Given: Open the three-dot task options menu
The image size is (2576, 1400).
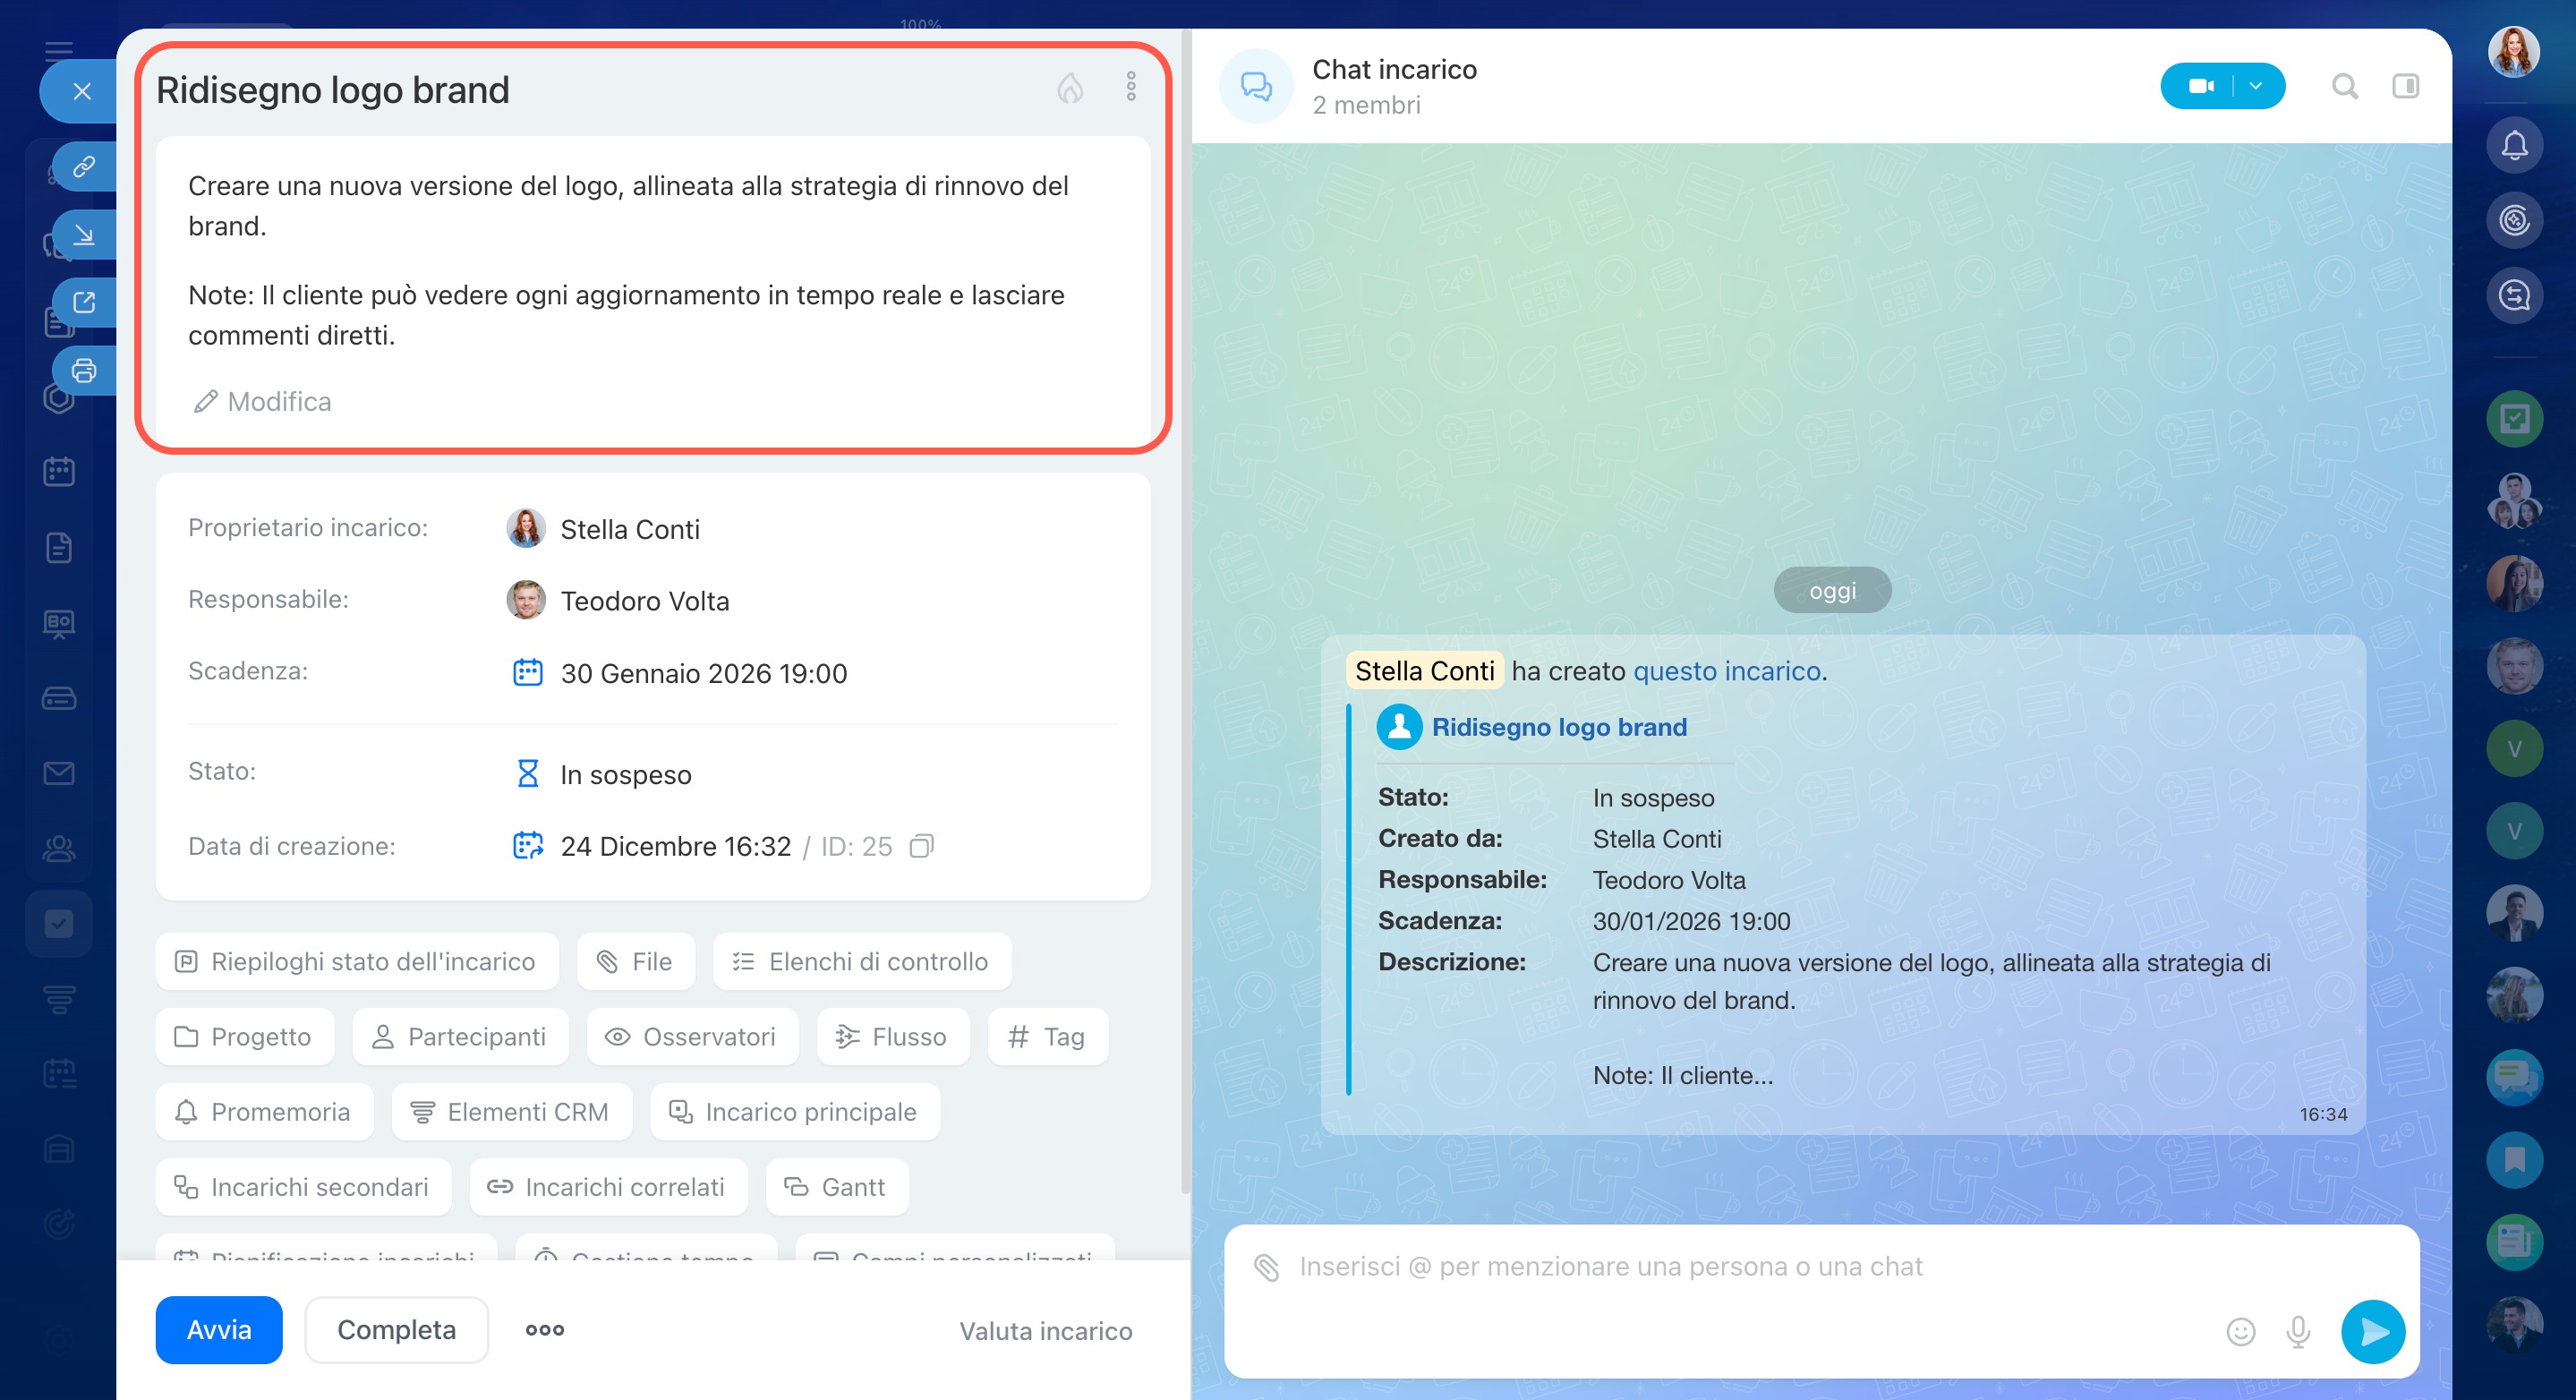Looking at the screenshot, I should [x=1131, y=87].
